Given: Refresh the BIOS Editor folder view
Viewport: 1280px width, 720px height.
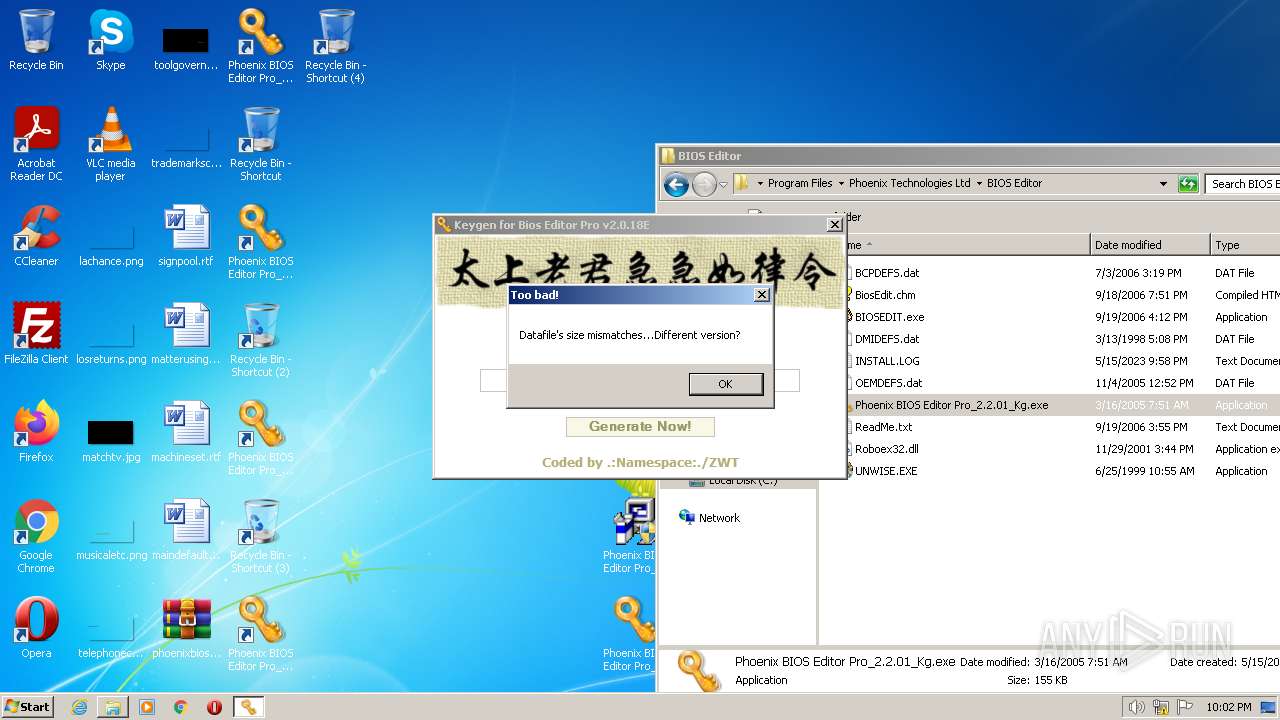Looking at the screenshot, I should [1188, 184].
